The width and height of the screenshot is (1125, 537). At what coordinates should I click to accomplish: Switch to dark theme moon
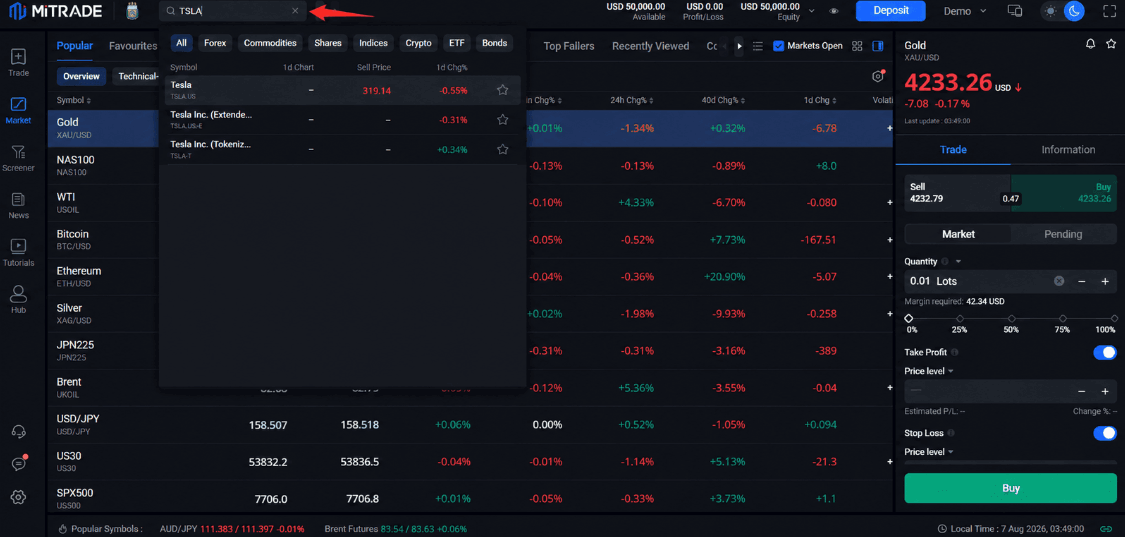tap(1074, 11)
